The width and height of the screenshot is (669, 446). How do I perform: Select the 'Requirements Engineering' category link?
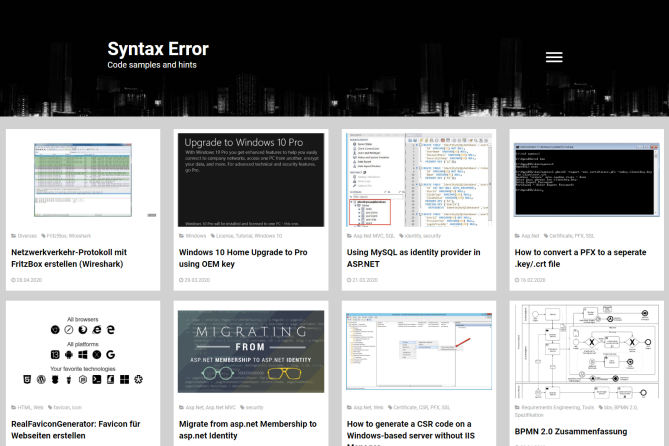552,408
